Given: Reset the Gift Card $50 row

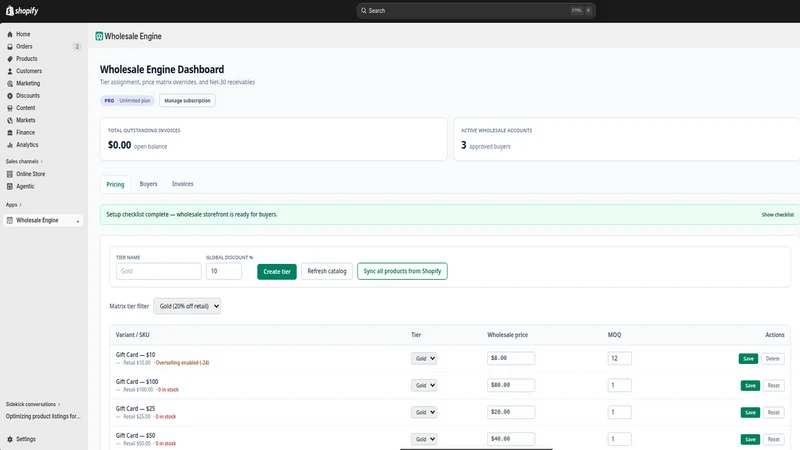Looking at the screenshot, I should 773,439.
